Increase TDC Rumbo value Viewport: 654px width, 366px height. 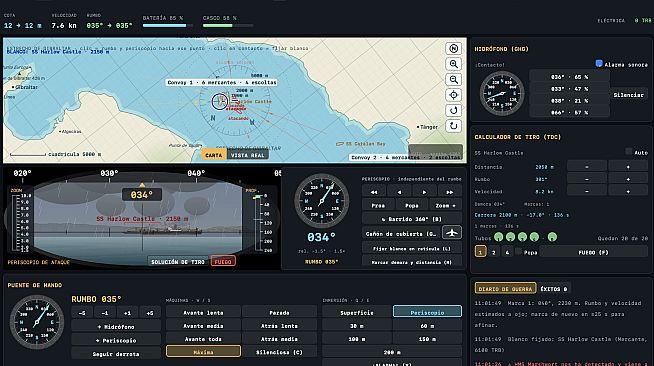click(x=628, y=179)
